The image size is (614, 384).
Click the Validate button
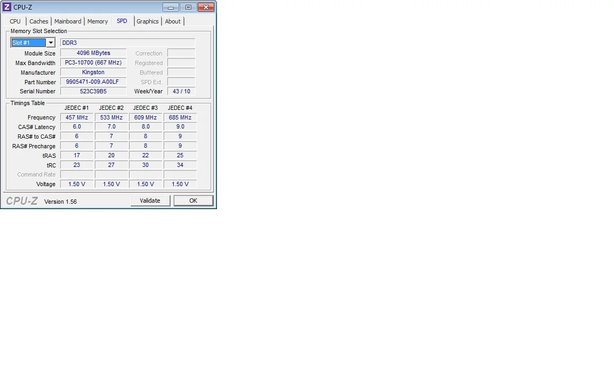(150, 201)
